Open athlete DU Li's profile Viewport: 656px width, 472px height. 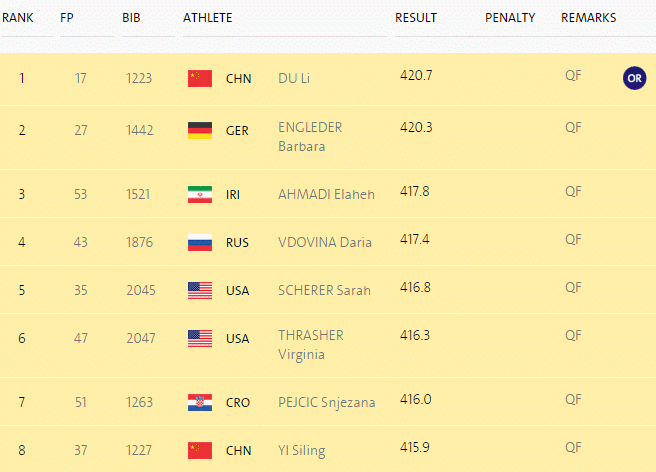pyautogui.click(x=294, y=78)
